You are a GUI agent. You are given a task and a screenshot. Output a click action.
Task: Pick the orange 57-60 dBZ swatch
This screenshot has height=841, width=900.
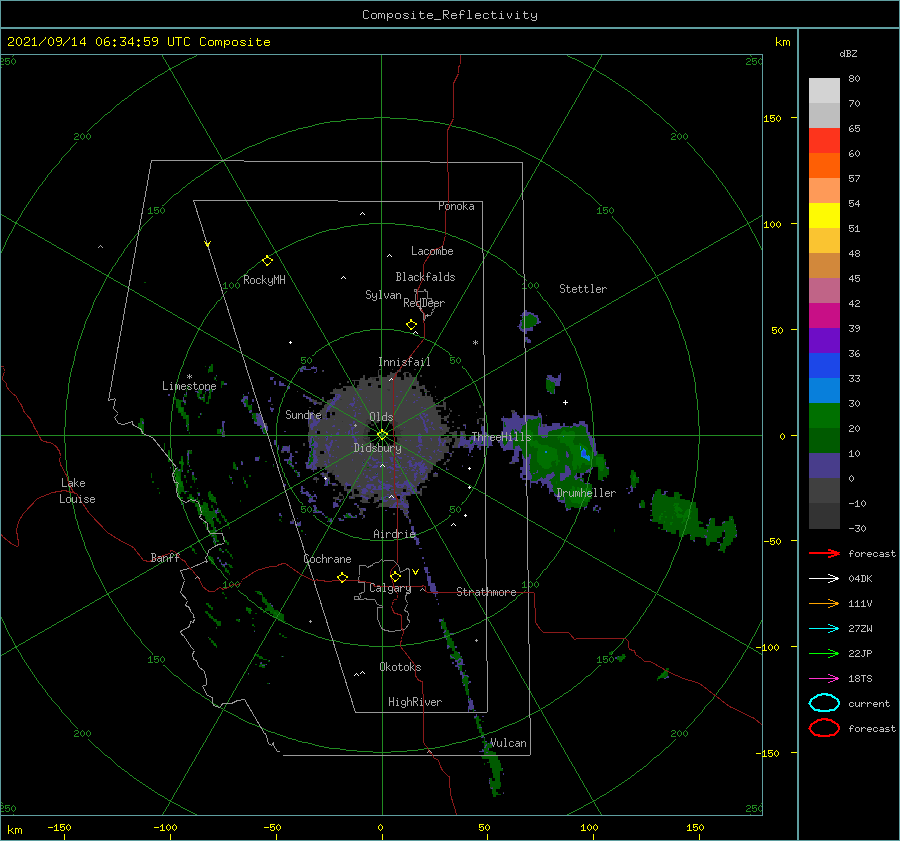tap(824, 165)
